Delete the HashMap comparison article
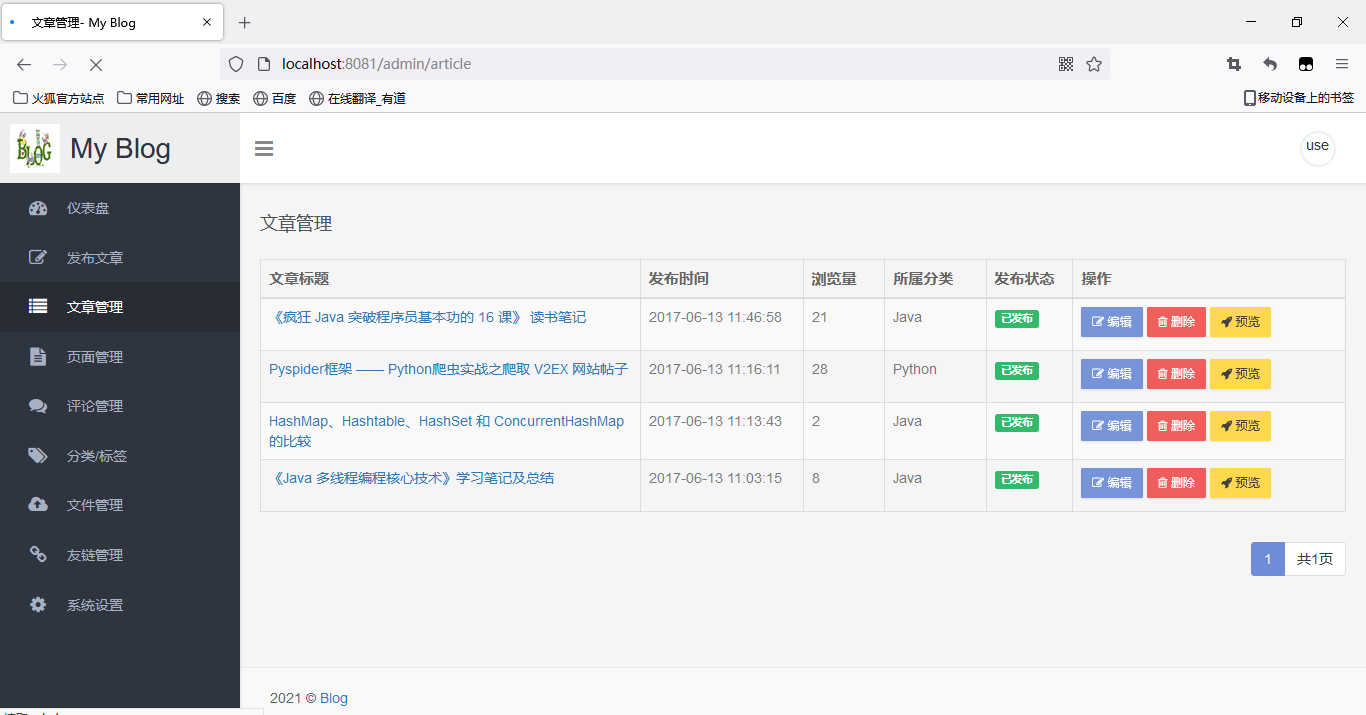The width and height of the screenshot is (1366, 715). click(x=1176, y=426)
